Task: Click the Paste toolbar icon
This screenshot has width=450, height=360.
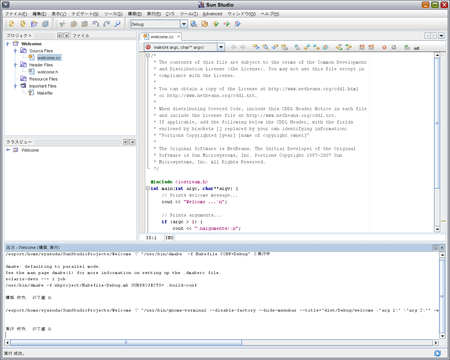Action: point(85,24)
